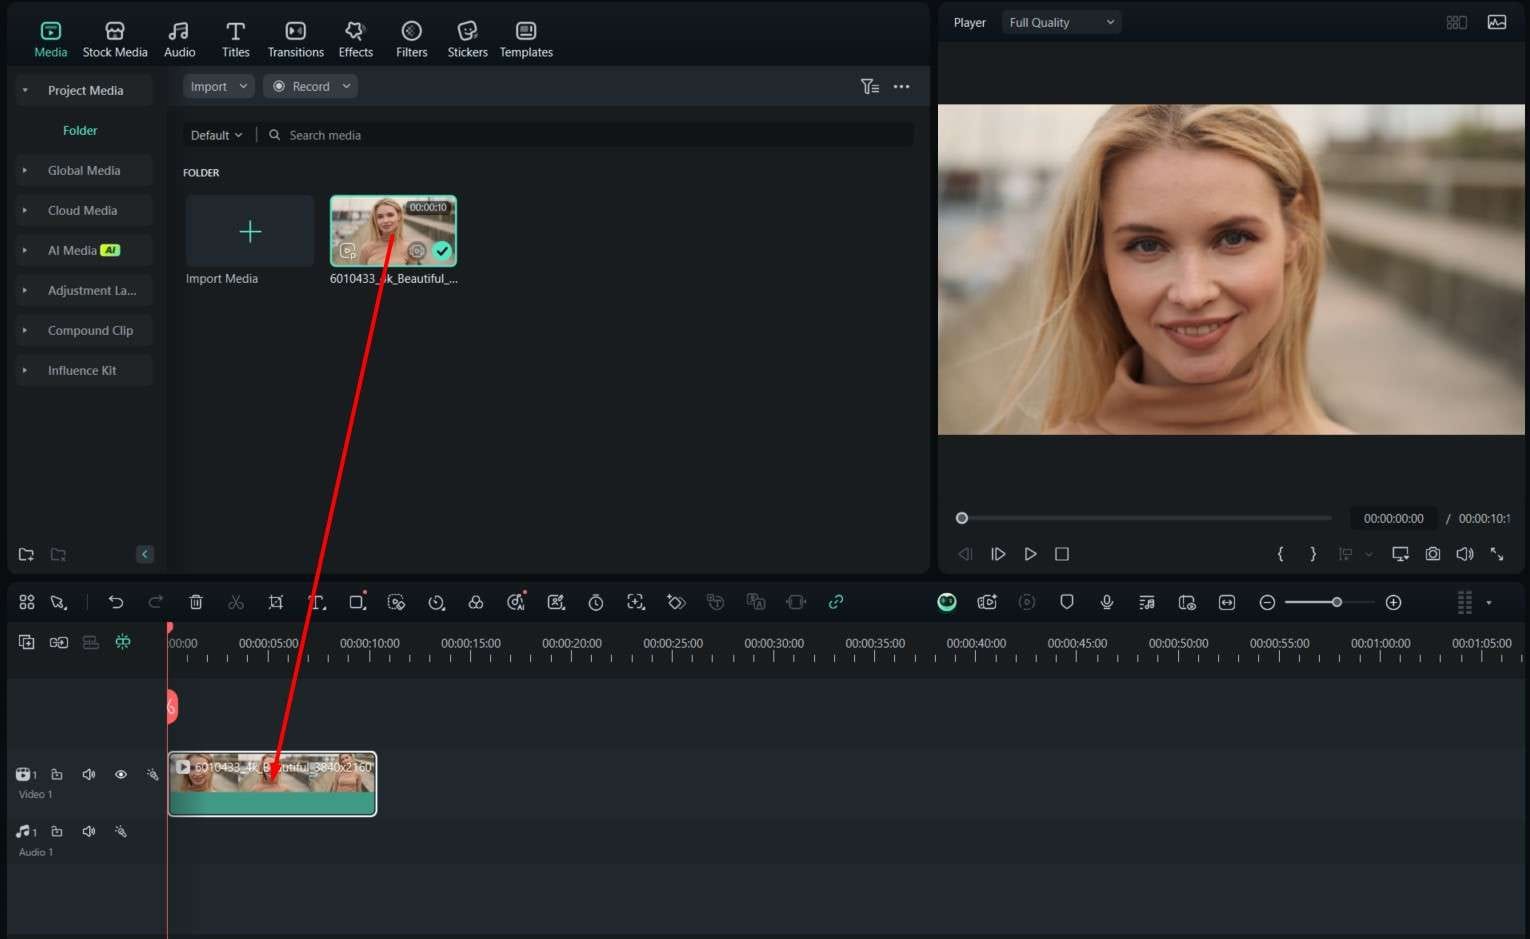The height and width of the screenshot is (939, 1530).
Task: Zoom out timeline with minus icon
Action: 1267,602
